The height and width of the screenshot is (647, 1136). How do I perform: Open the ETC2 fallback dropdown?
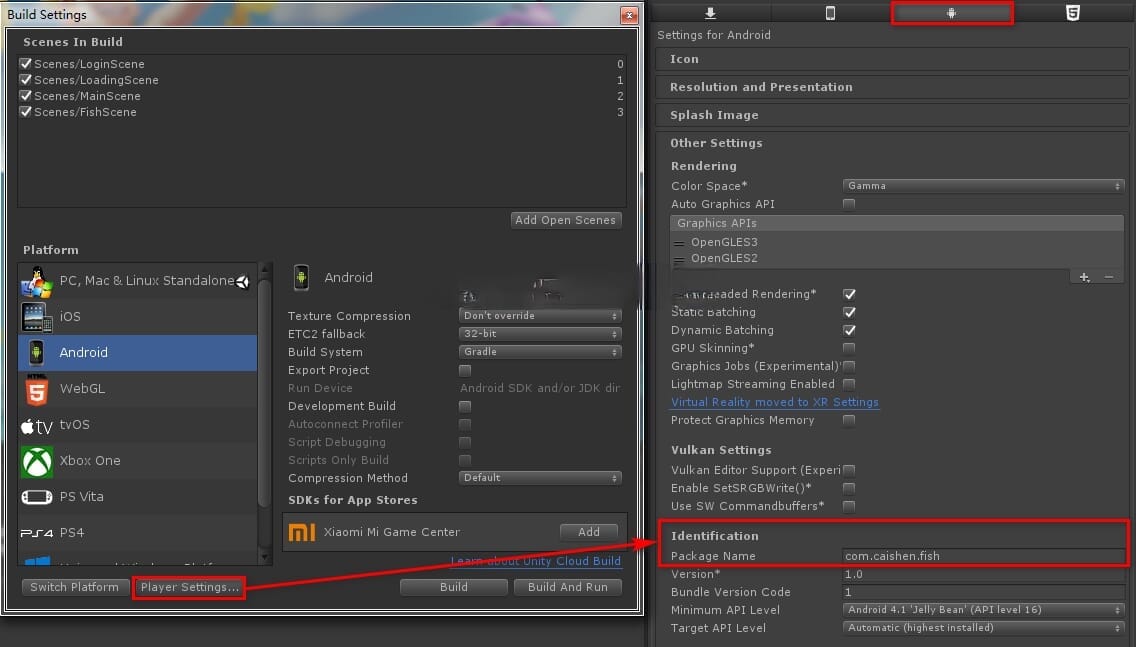(540, 334)
